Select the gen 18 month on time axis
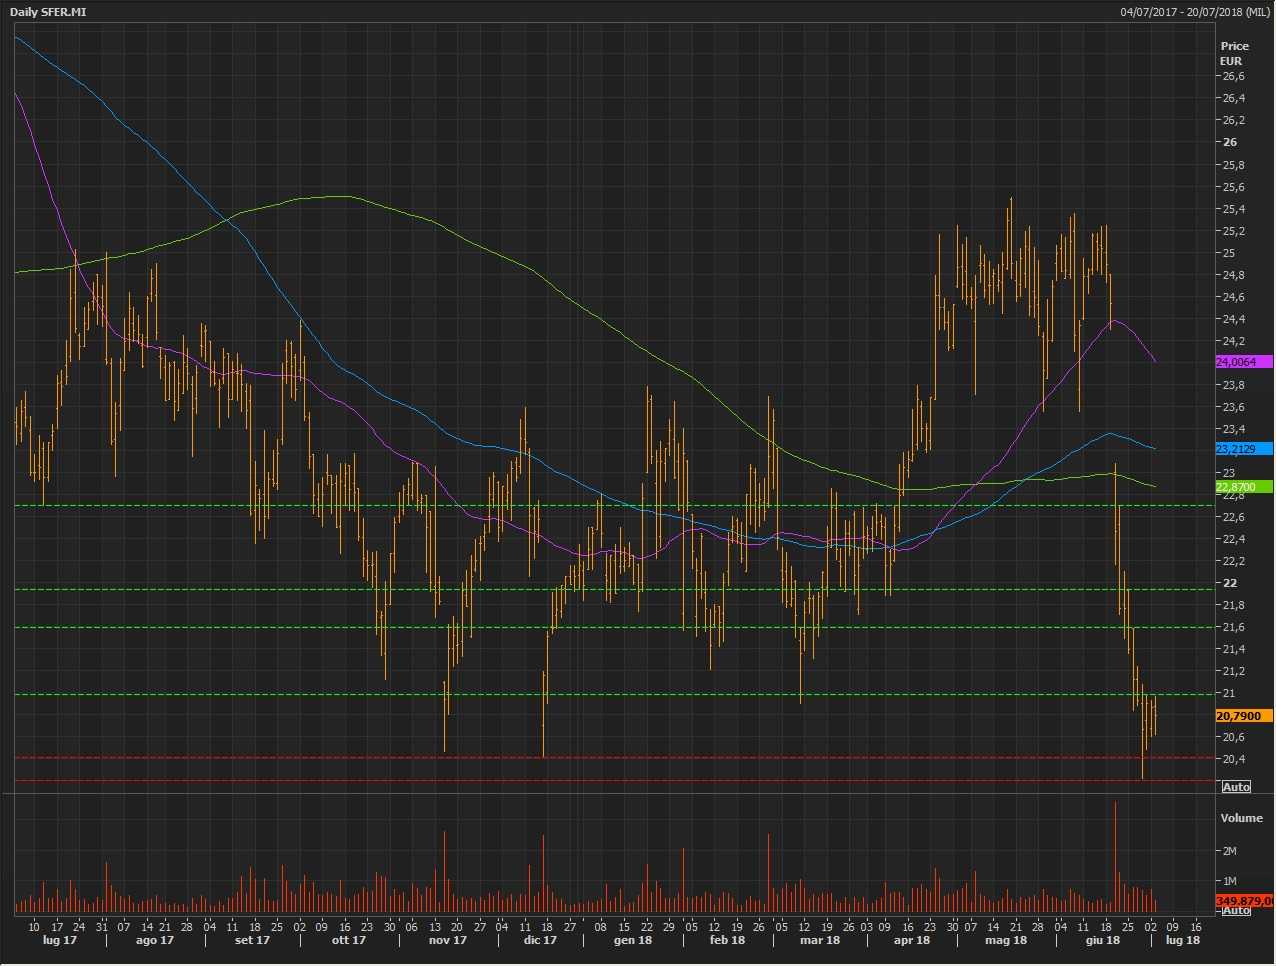The image size is (1276, 966). [632, 940]
